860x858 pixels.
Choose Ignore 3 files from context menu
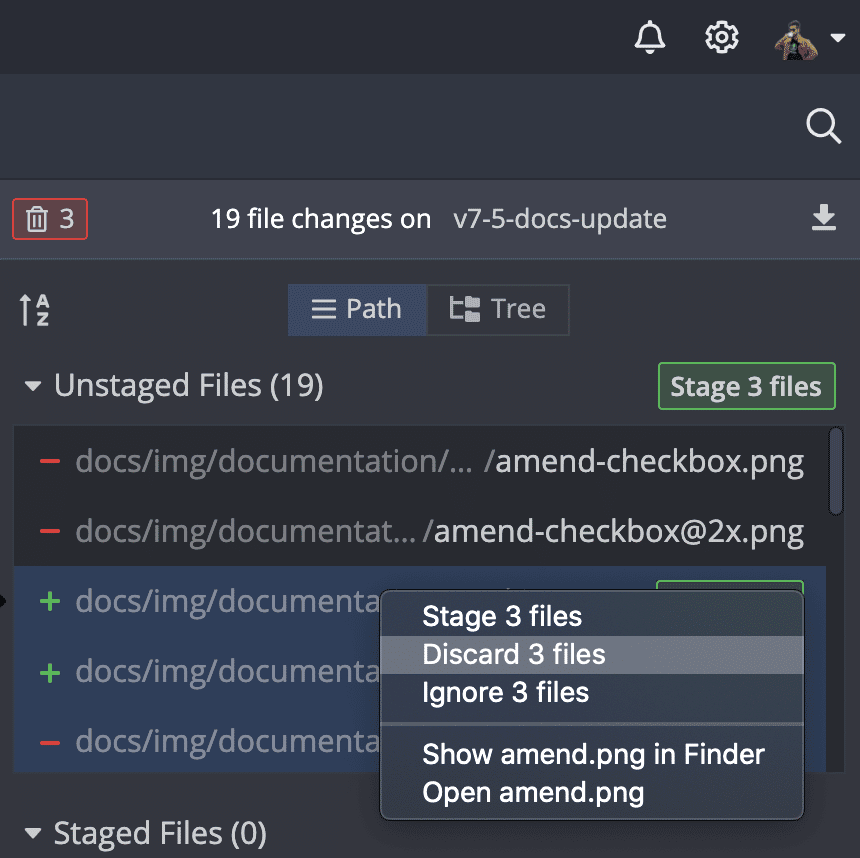pyautogui.click(x=506, y=693)
